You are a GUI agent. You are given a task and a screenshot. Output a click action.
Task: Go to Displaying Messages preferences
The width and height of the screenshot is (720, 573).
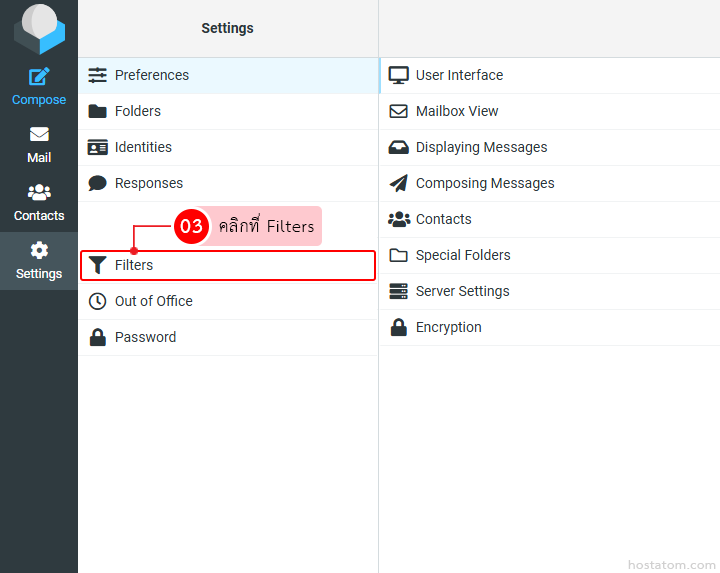tap(481, 147)
